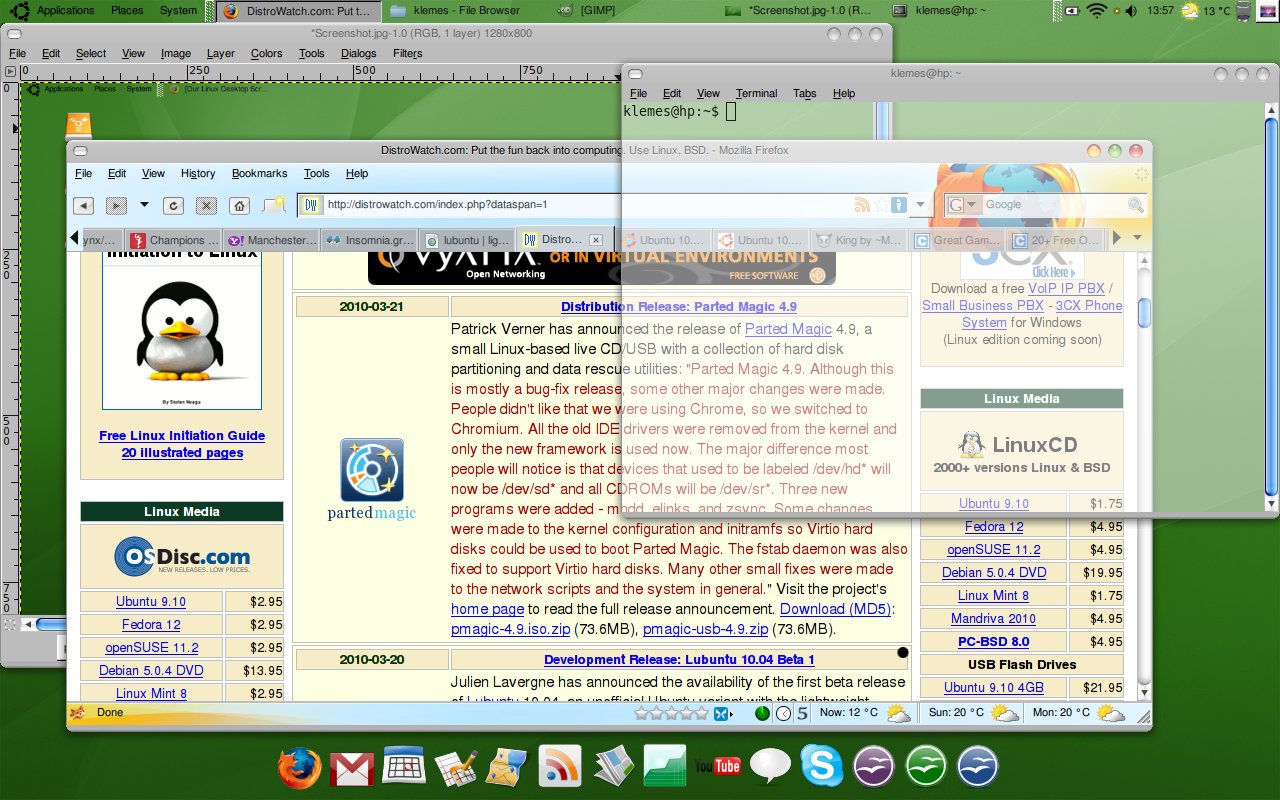The image size is (1280, 800).
Task: Open GIMP Filters menu
Action: pos(407,53)
